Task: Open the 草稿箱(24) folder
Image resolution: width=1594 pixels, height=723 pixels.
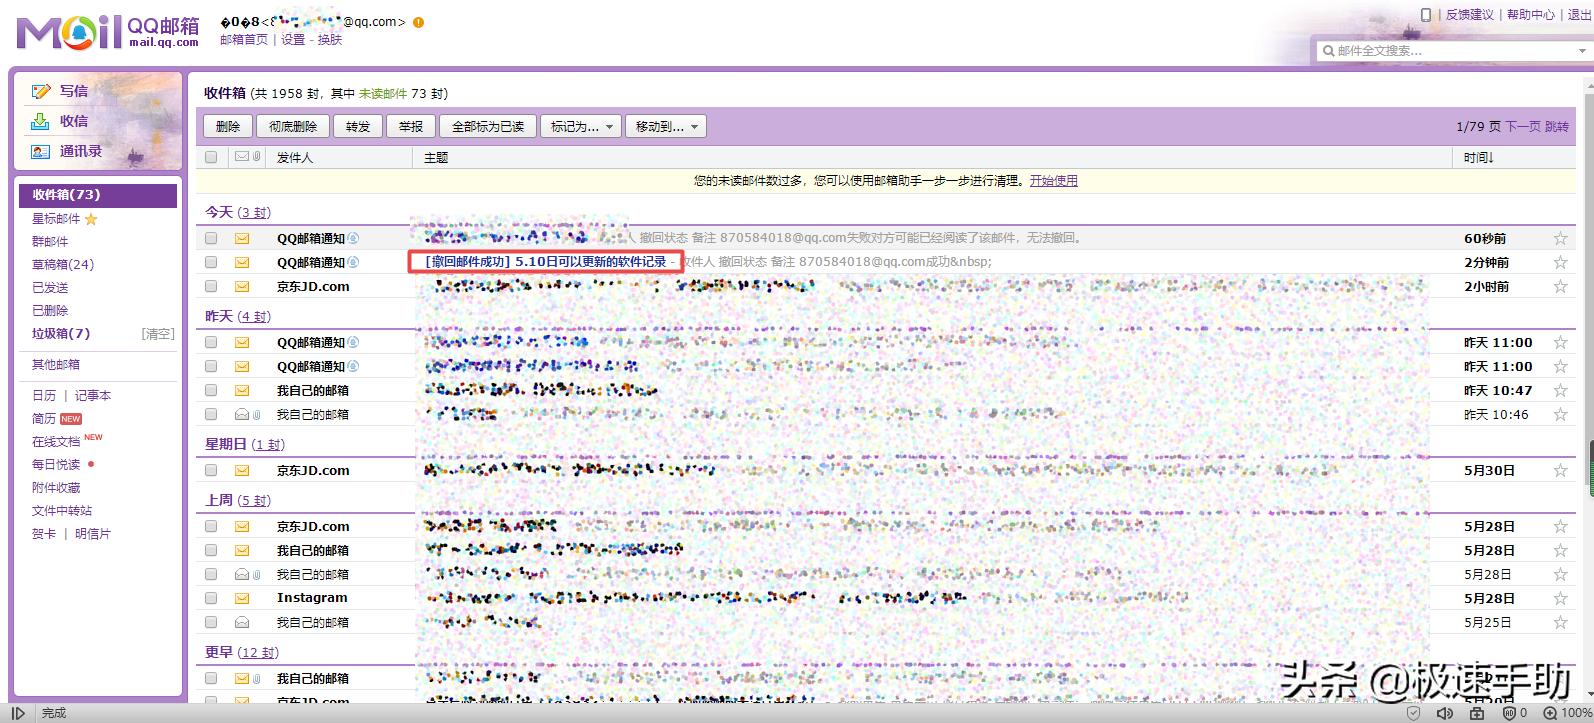Action: coord(63,265)
